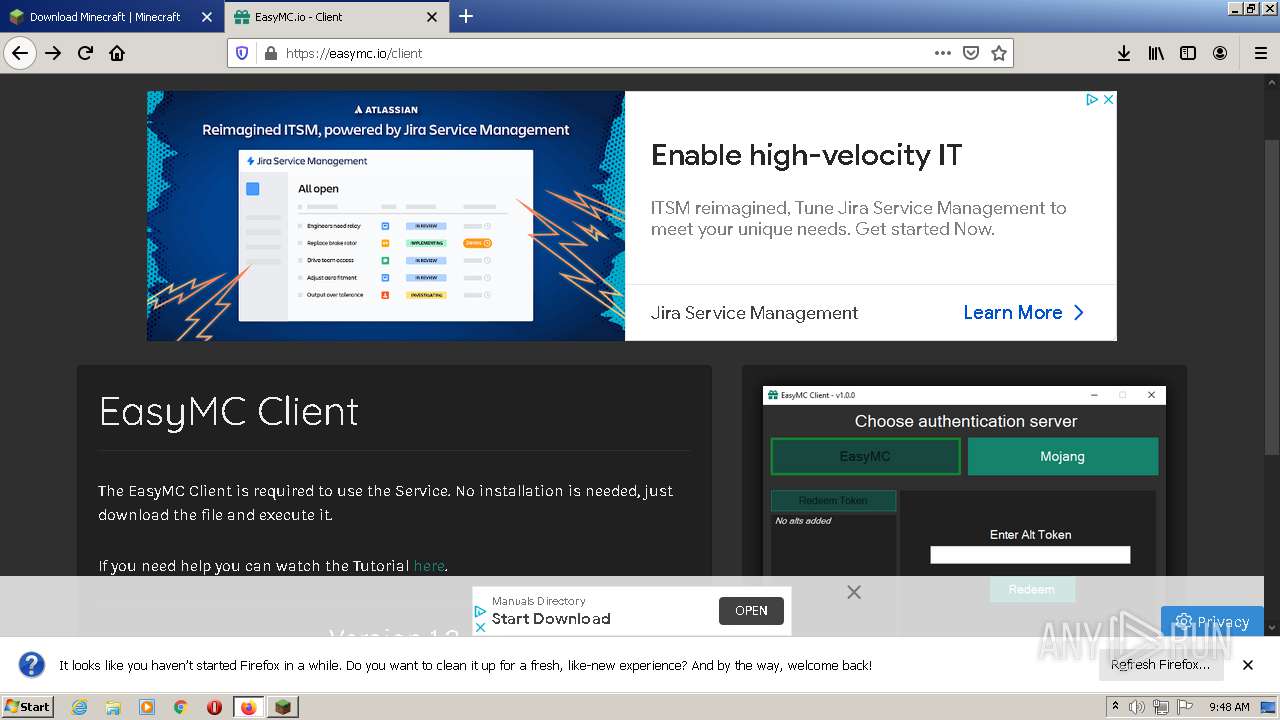Open AdChoices info icon on Jira ad
This screenshot has width=1280, height=720.
[x=1092, y=99]
